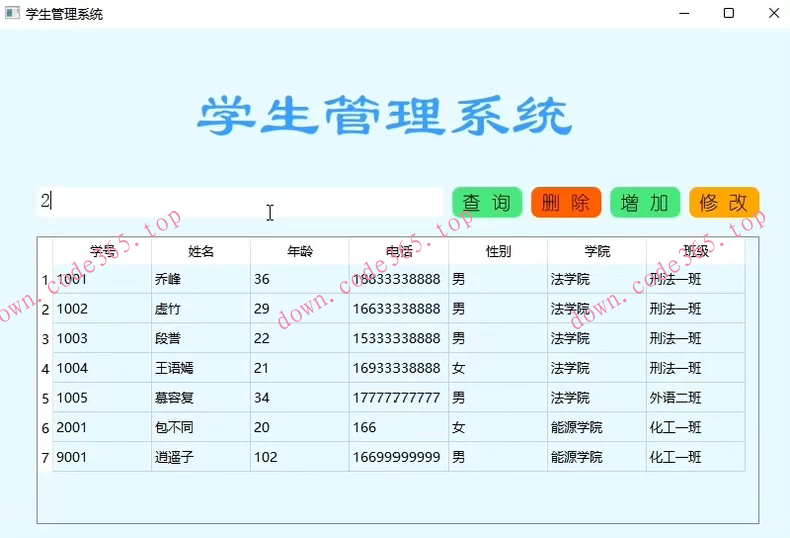
Task: Click the 学号 column header
Action: point(102,251)
